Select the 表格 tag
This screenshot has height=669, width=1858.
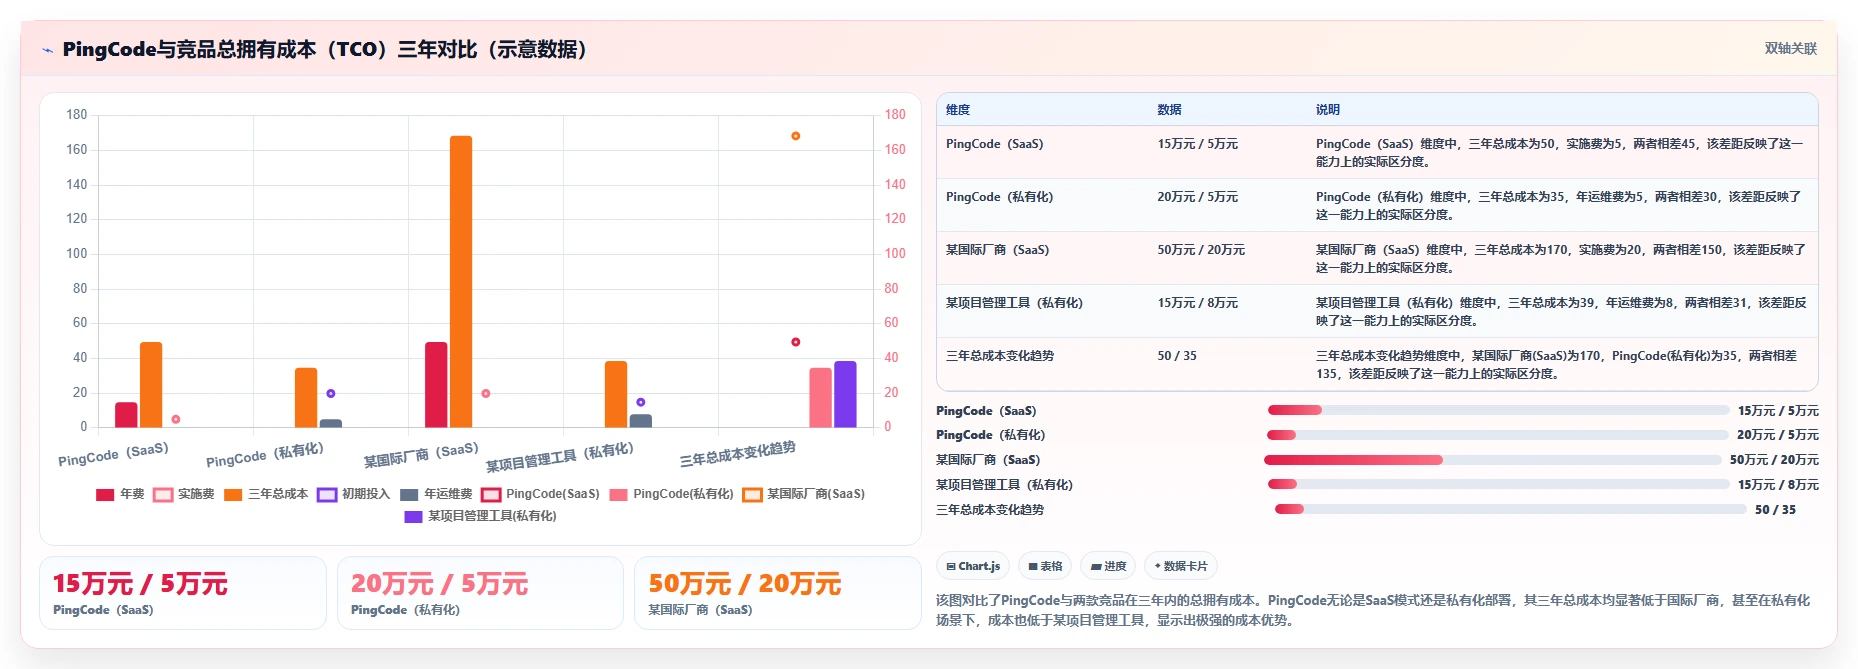point(1045,566)
